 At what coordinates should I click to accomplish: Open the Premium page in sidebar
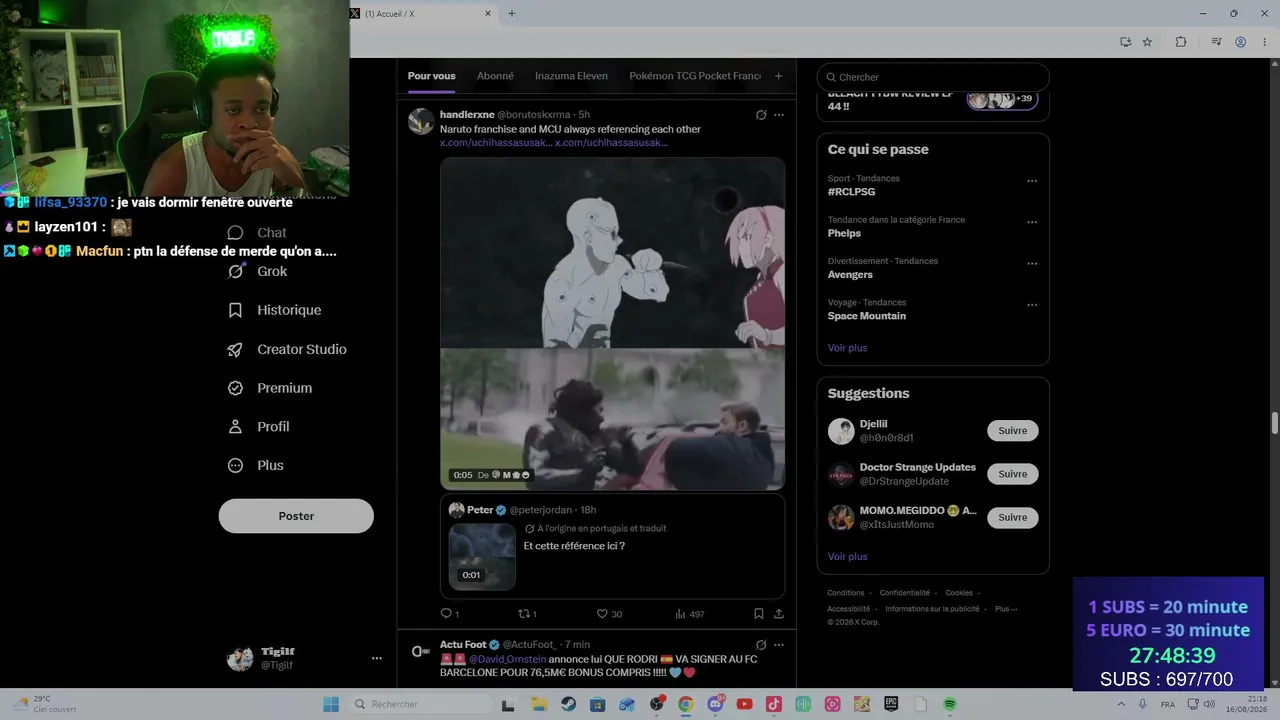pos(270,388)
